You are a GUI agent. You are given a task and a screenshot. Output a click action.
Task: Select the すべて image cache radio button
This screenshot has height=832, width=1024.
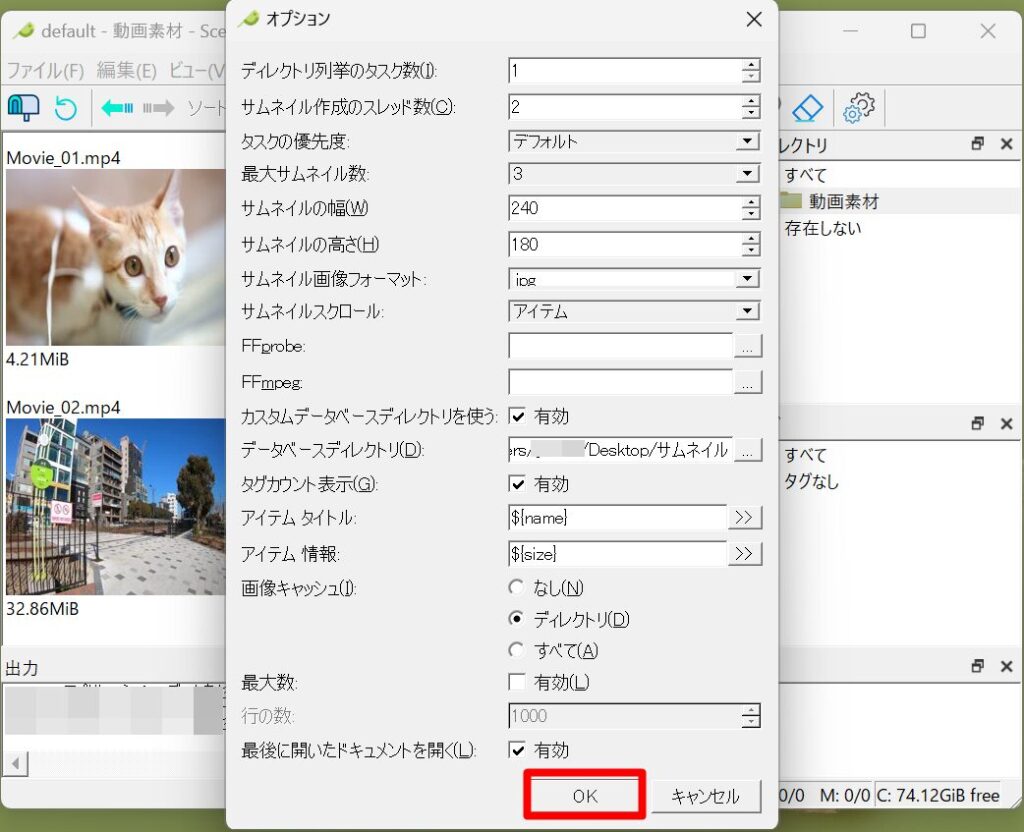(516, 650)
